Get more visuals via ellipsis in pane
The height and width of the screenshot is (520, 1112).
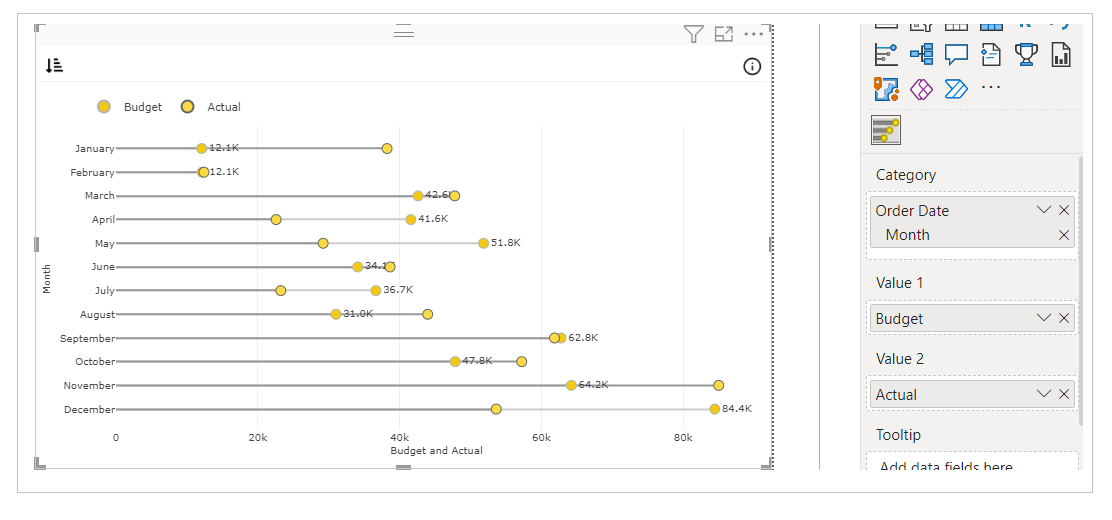[991, 87]
